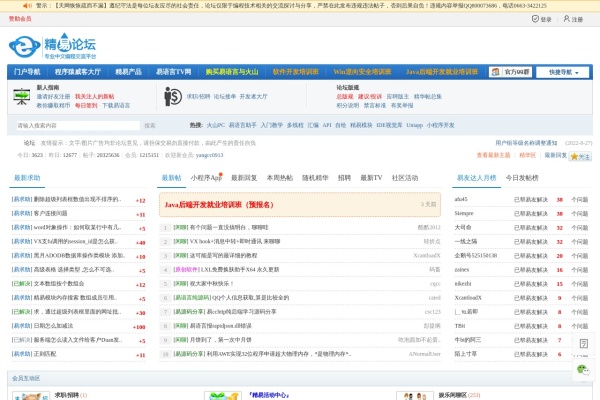Click the 搜索 search button
Screen dimensions: 600x400
pos(150,126)
